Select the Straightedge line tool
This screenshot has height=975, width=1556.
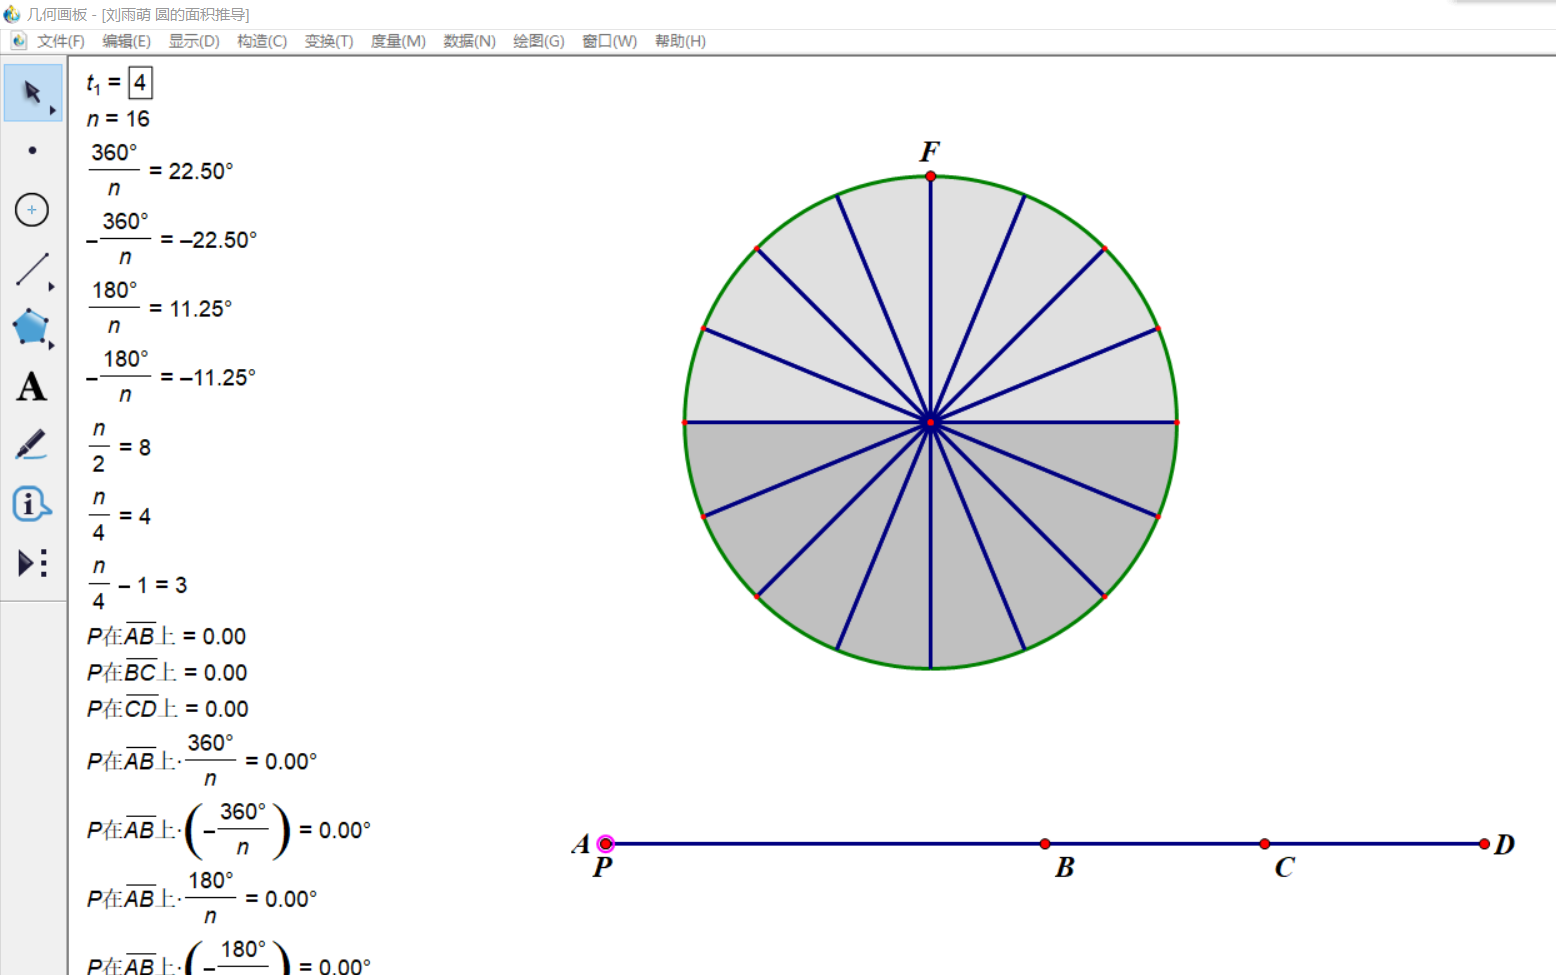[x=31, y=269]
